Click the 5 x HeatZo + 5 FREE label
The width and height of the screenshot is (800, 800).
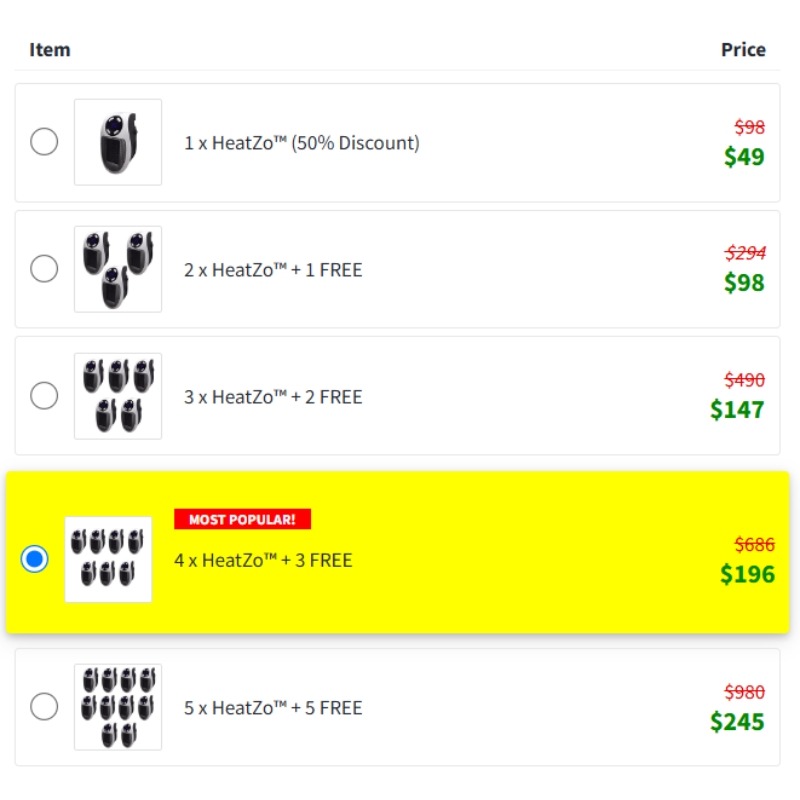pos(273,708)
